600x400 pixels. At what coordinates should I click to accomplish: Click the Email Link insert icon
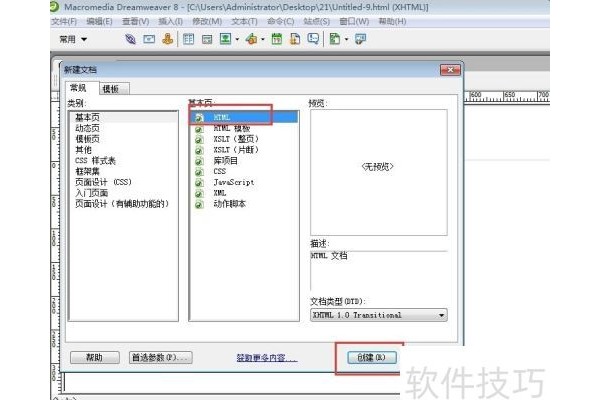tap(149, 39)
